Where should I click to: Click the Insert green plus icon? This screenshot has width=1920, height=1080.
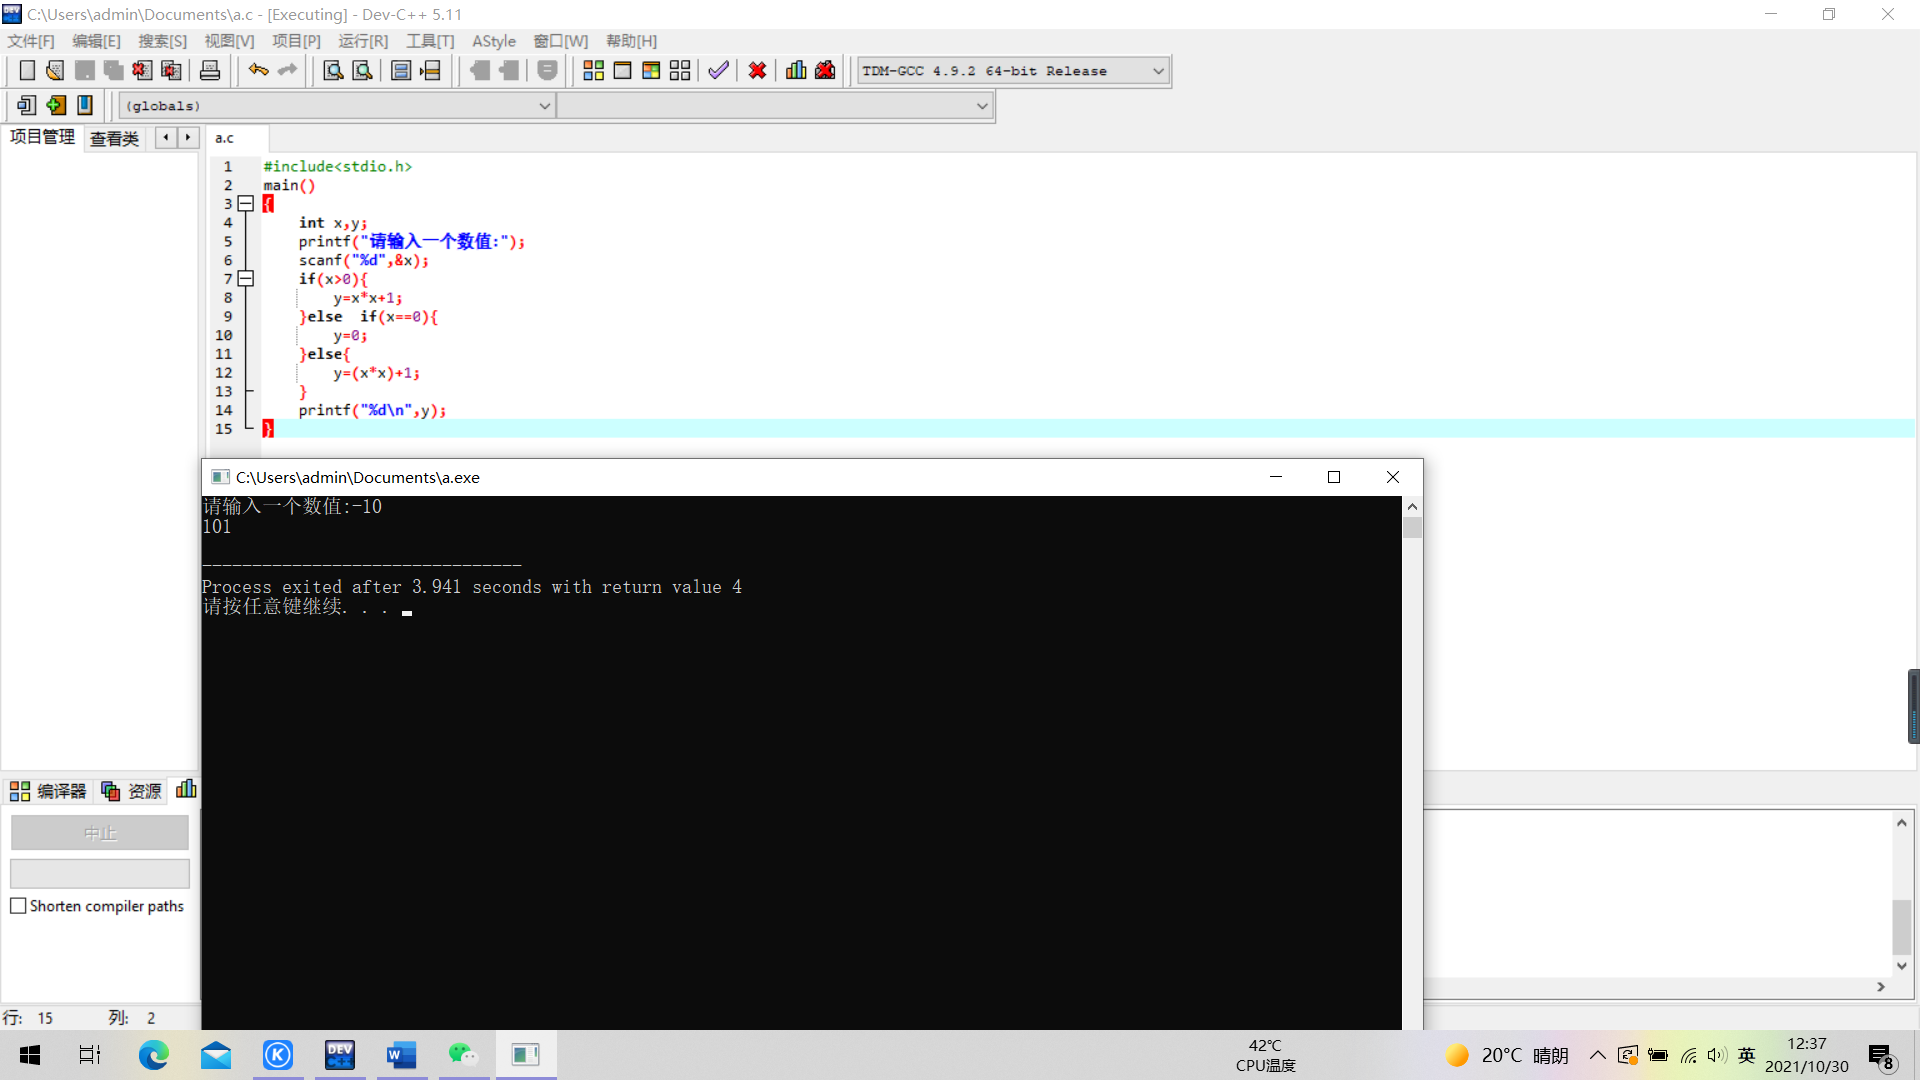[56, 105]
